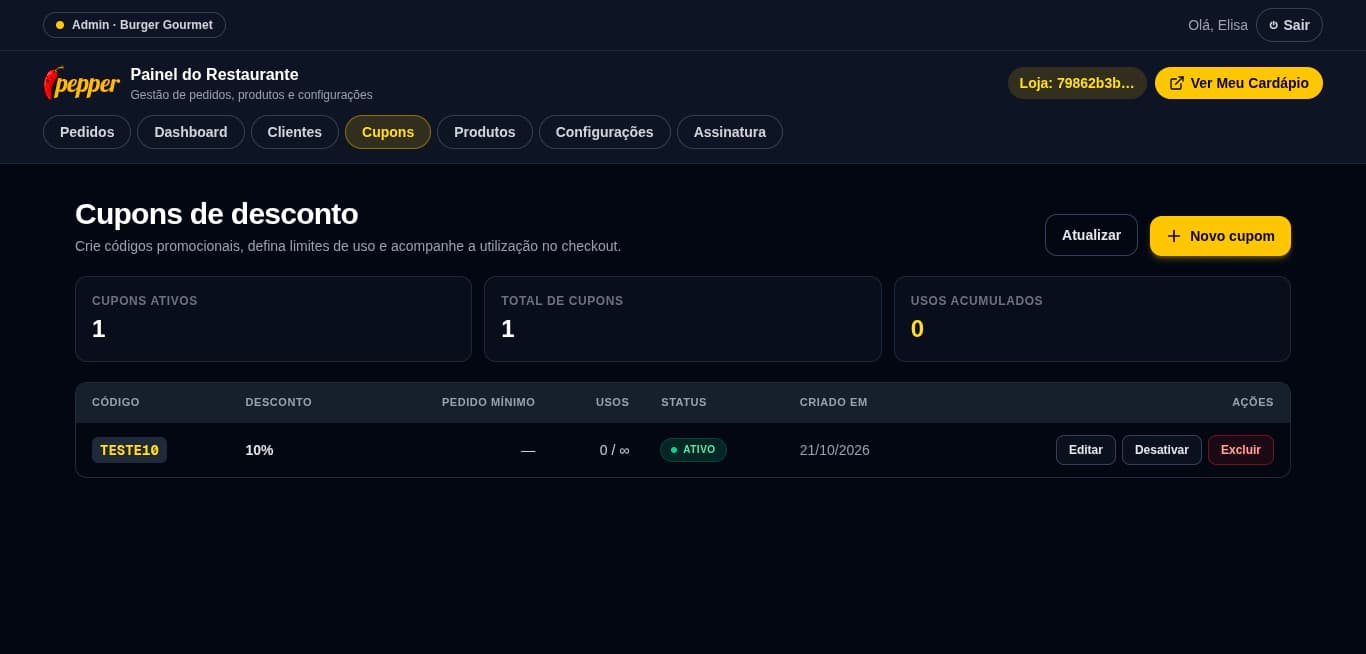Click the Total de cupons card
Viewport: 1366px width, 654px height.
click(683, 319)
